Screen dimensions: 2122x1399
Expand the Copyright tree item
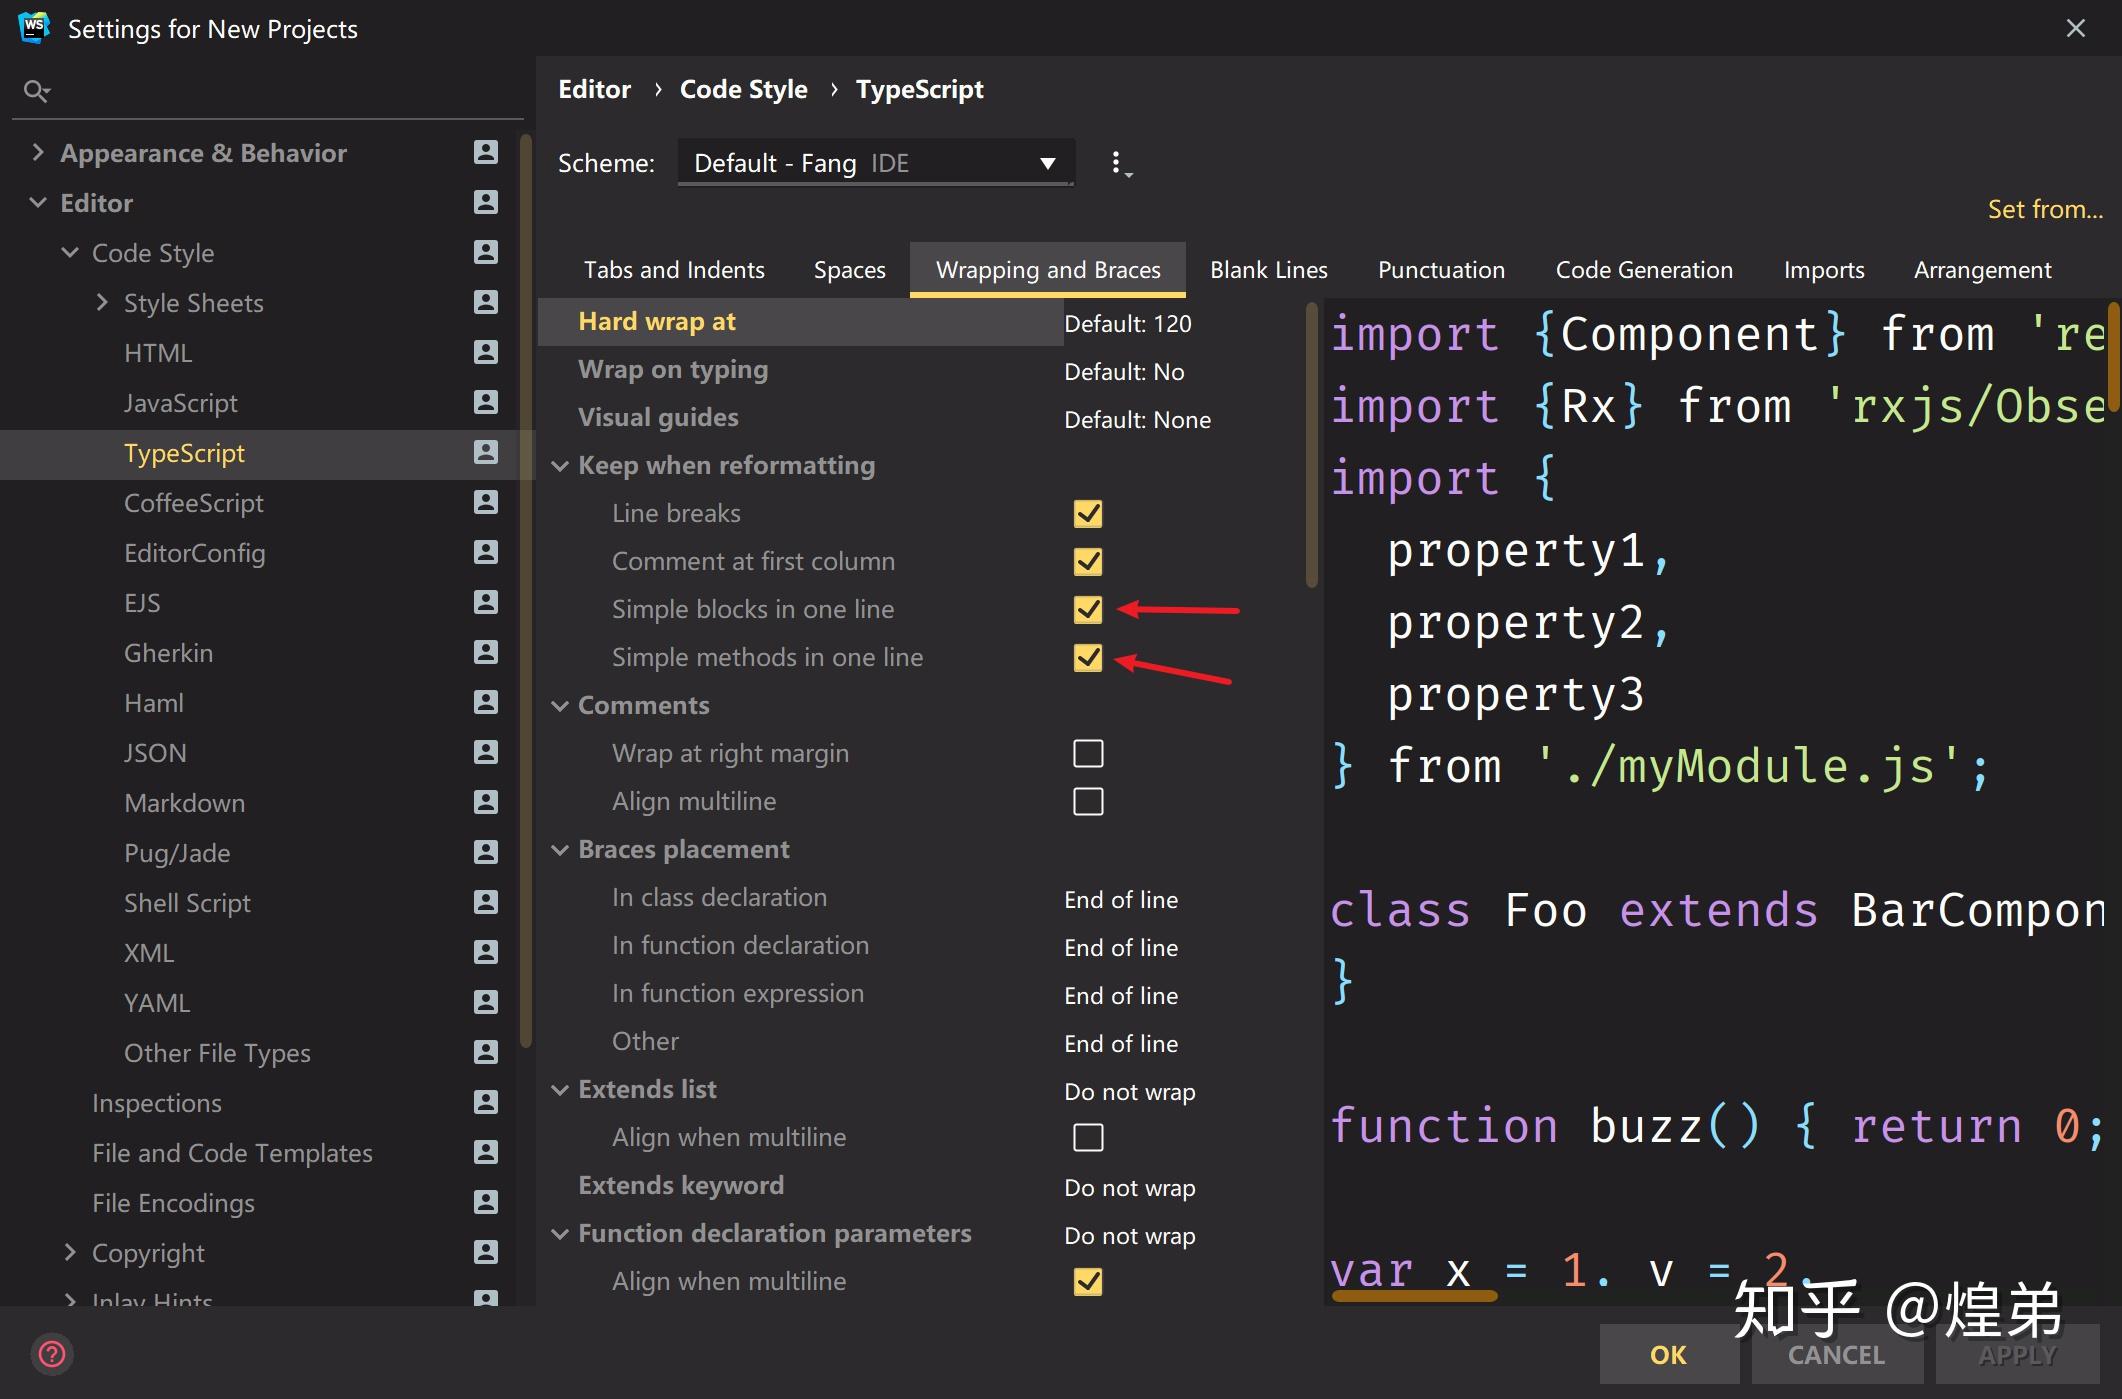point(70,1252)
